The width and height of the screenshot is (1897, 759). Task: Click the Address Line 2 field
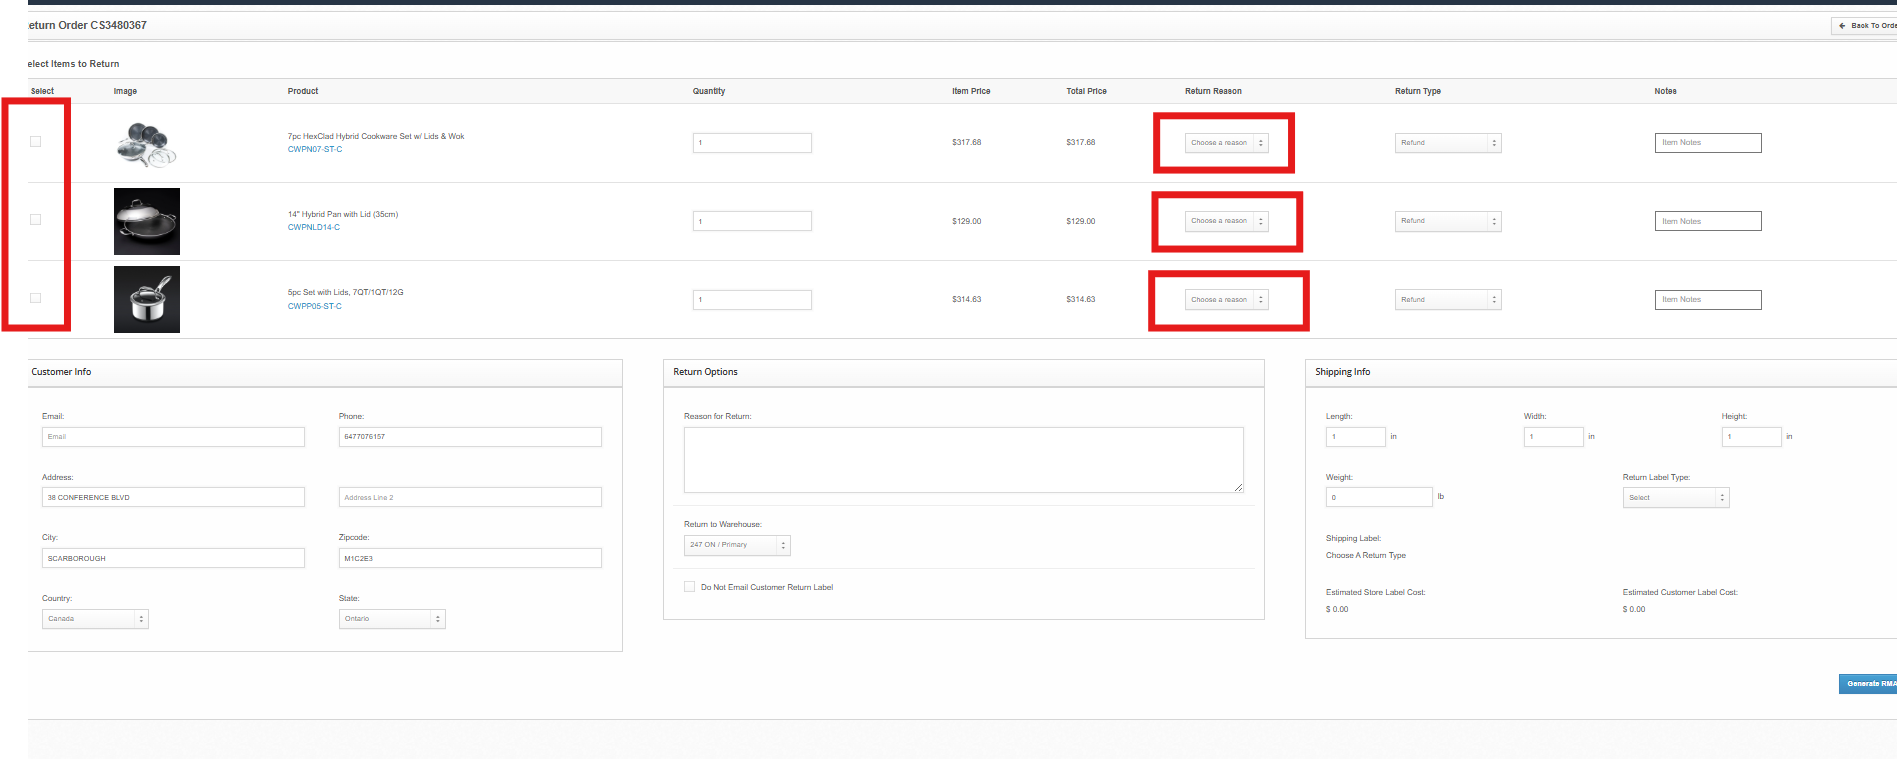(470, 497)
